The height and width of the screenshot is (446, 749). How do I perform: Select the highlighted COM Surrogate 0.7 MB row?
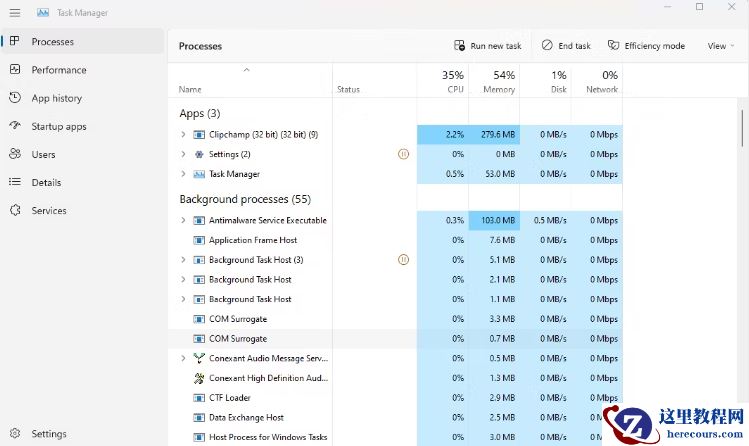click(395, 339)
